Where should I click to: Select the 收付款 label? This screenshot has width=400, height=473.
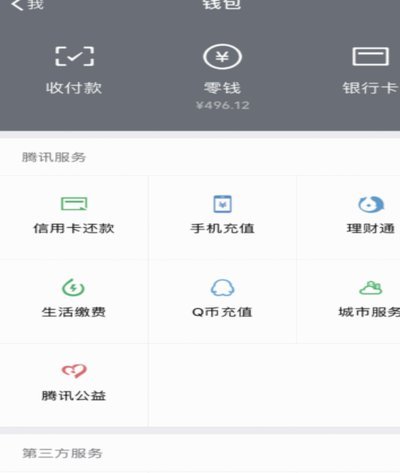tap(74, 88)
